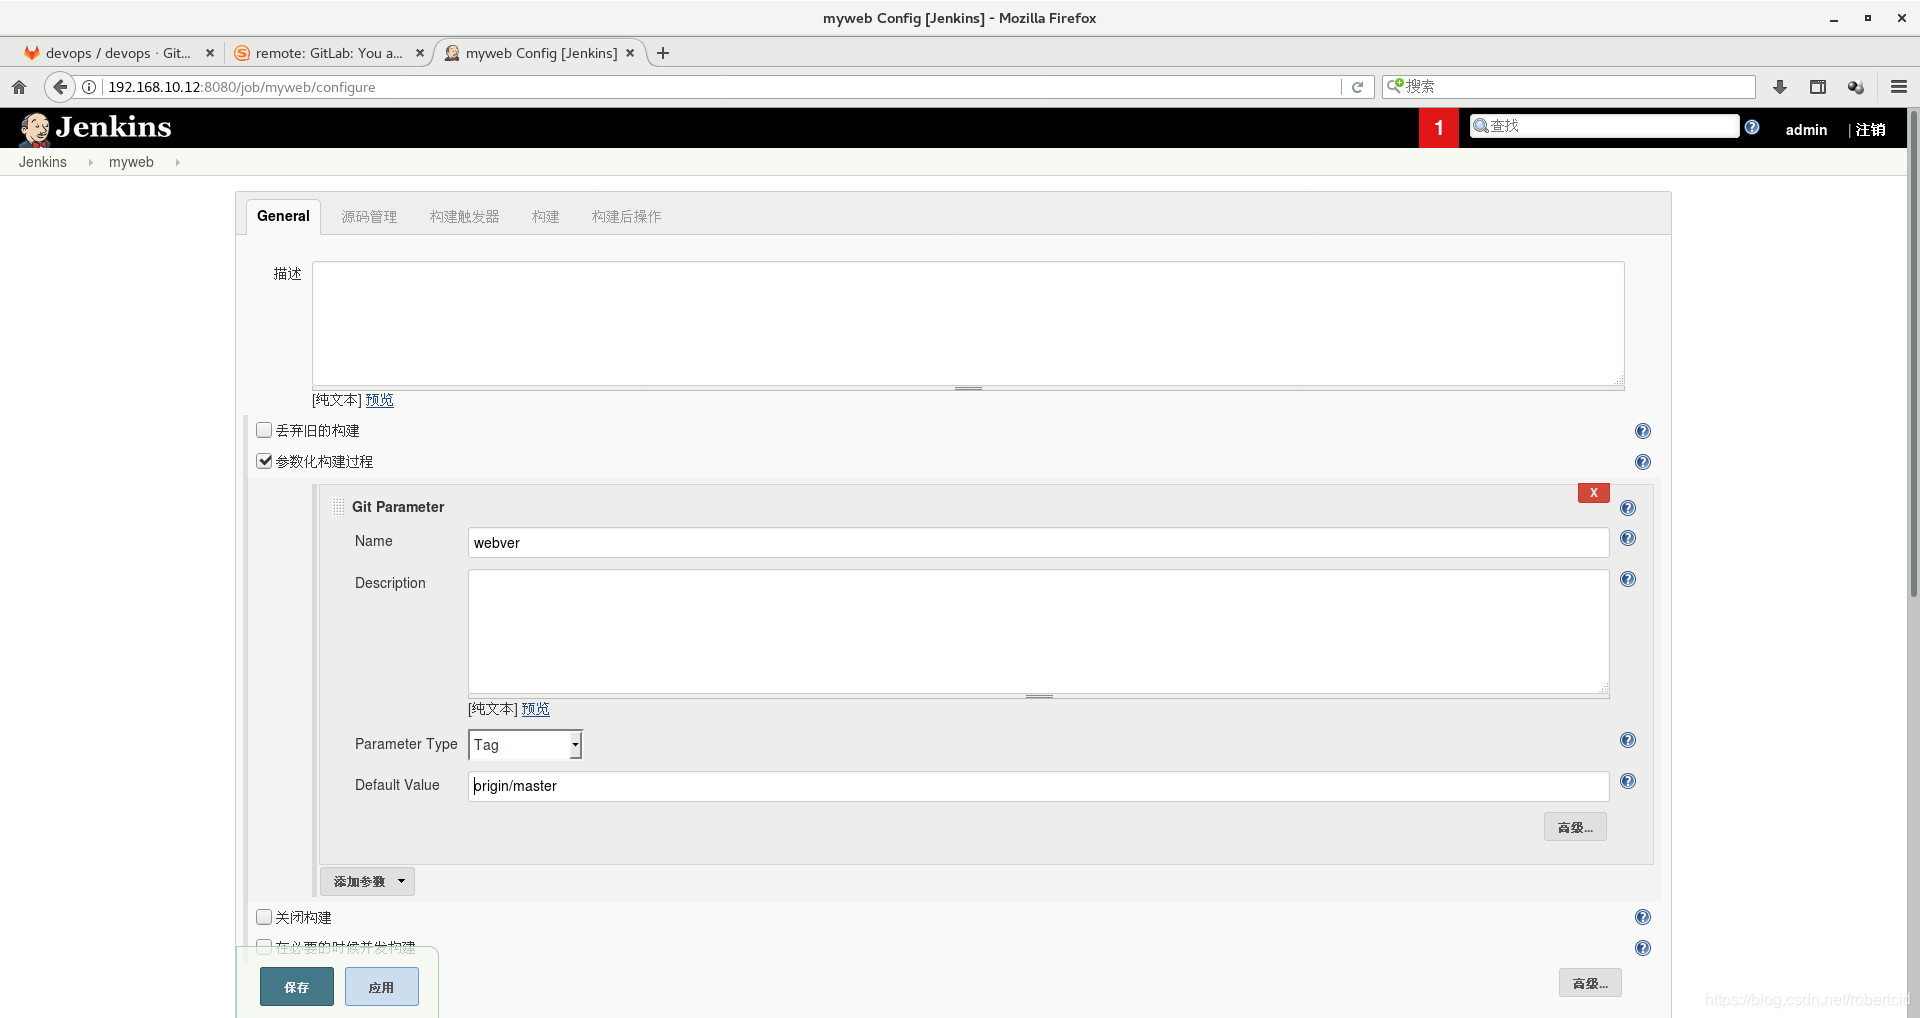Image resolution: width=1920 pixels, height=1018 pixels.
Task: Switch to the '构建触发器' tab
Action: [x=464, y=217]
